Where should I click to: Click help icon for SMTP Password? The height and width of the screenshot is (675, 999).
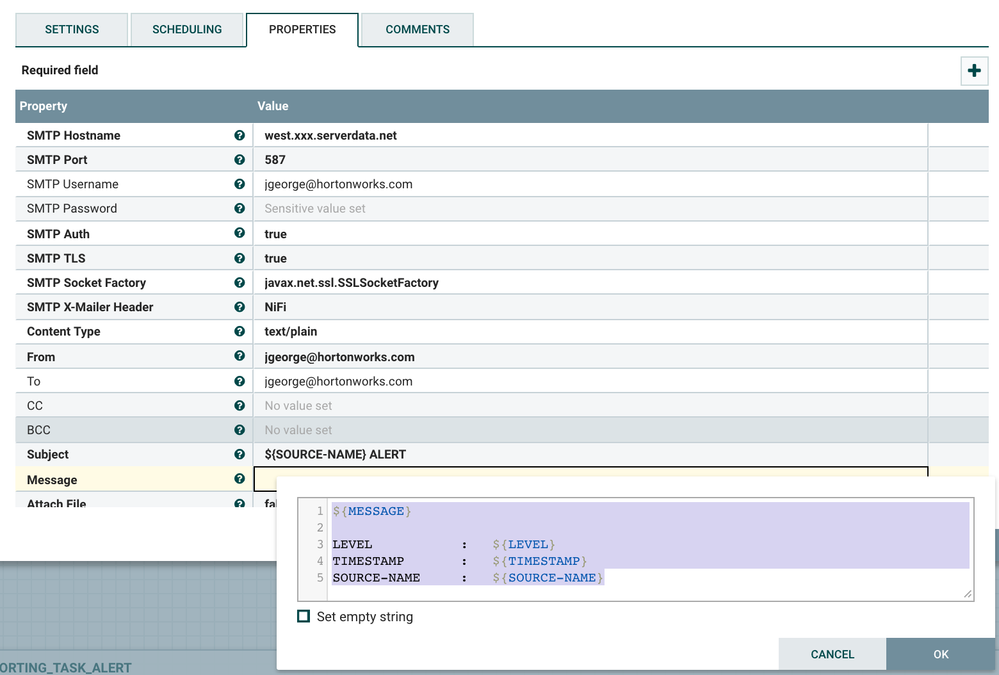[x=239, y=209]
